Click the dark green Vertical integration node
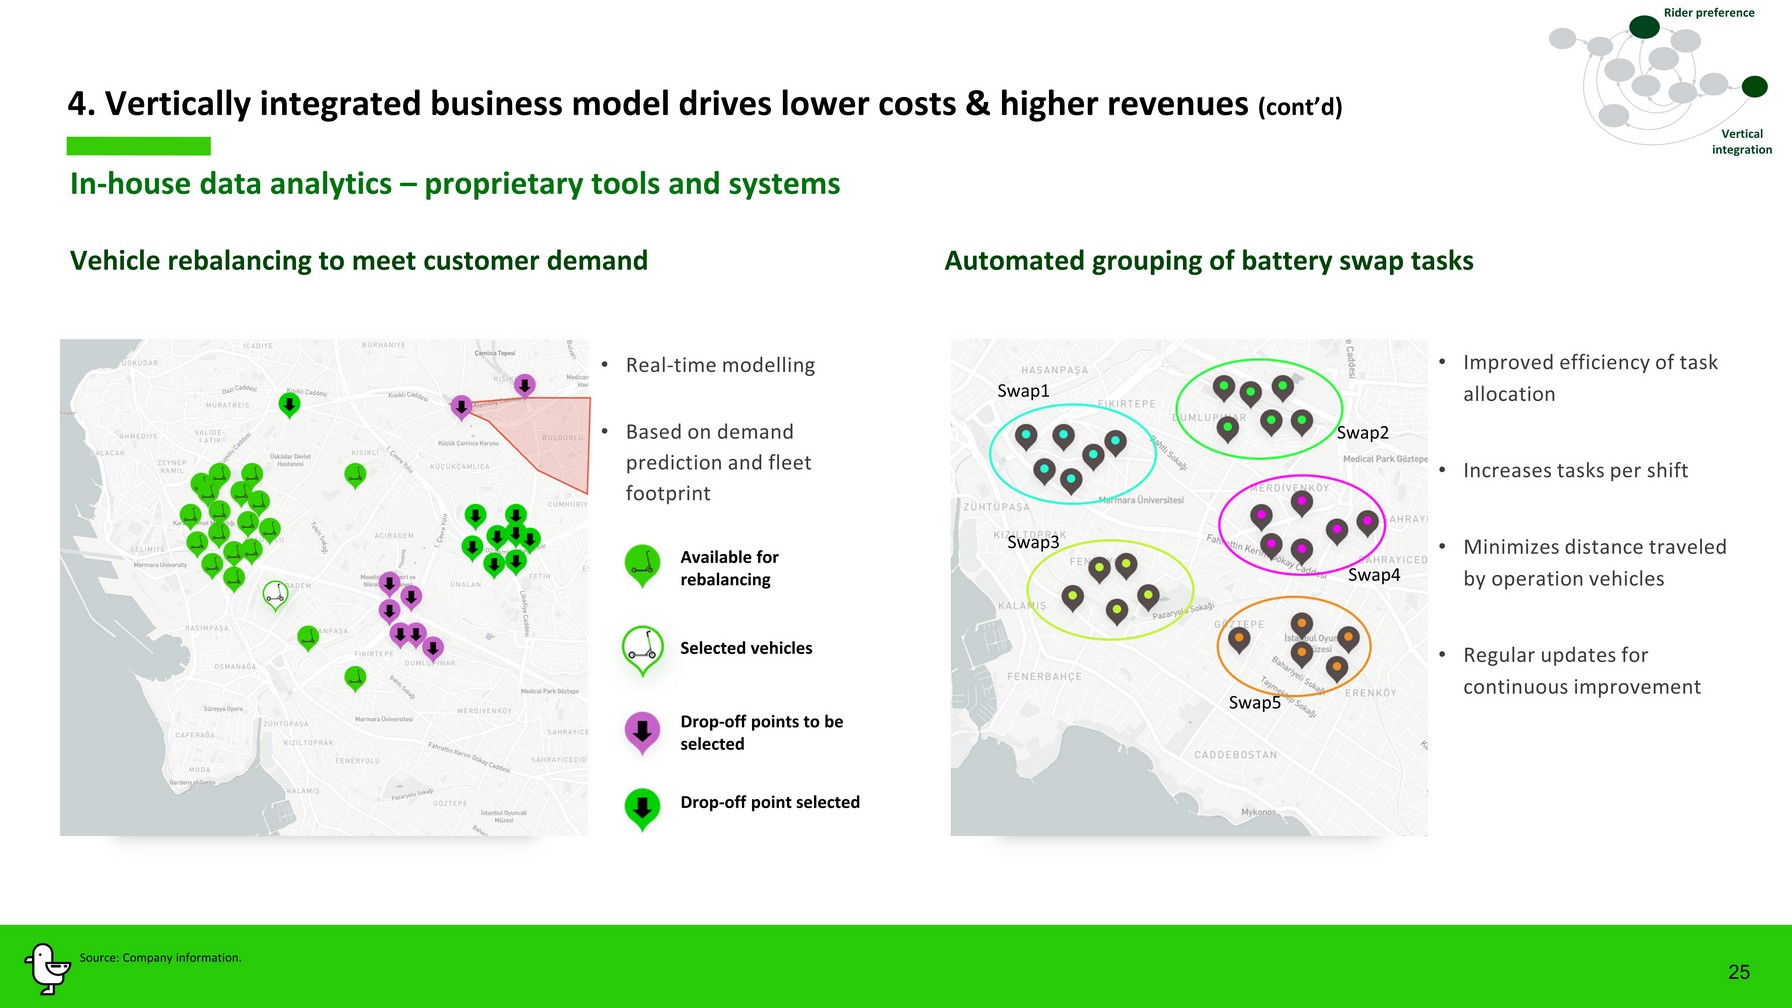The image size is (1792, 1008). coord(1754,87)
